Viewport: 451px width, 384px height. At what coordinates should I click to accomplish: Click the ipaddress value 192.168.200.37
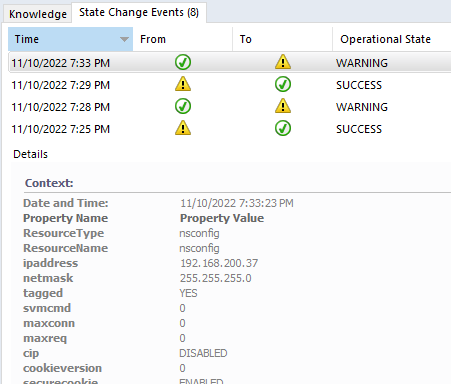point(219,263)
